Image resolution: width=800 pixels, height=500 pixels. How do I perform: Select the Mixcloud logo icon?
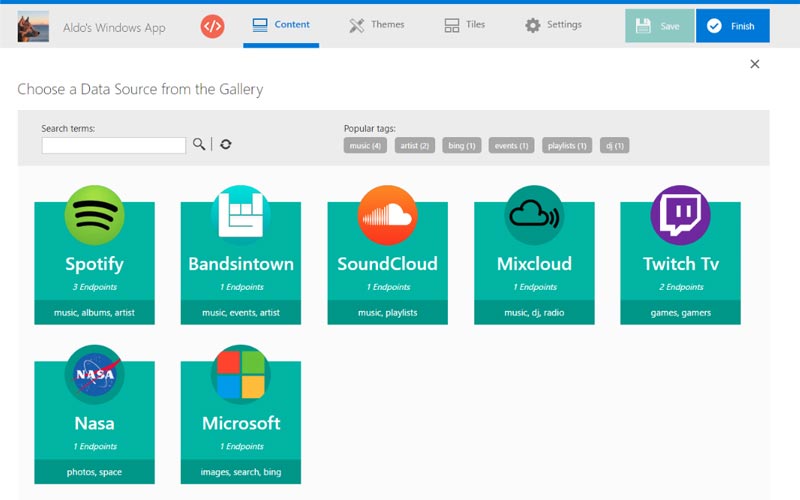(x=534, y=215)
